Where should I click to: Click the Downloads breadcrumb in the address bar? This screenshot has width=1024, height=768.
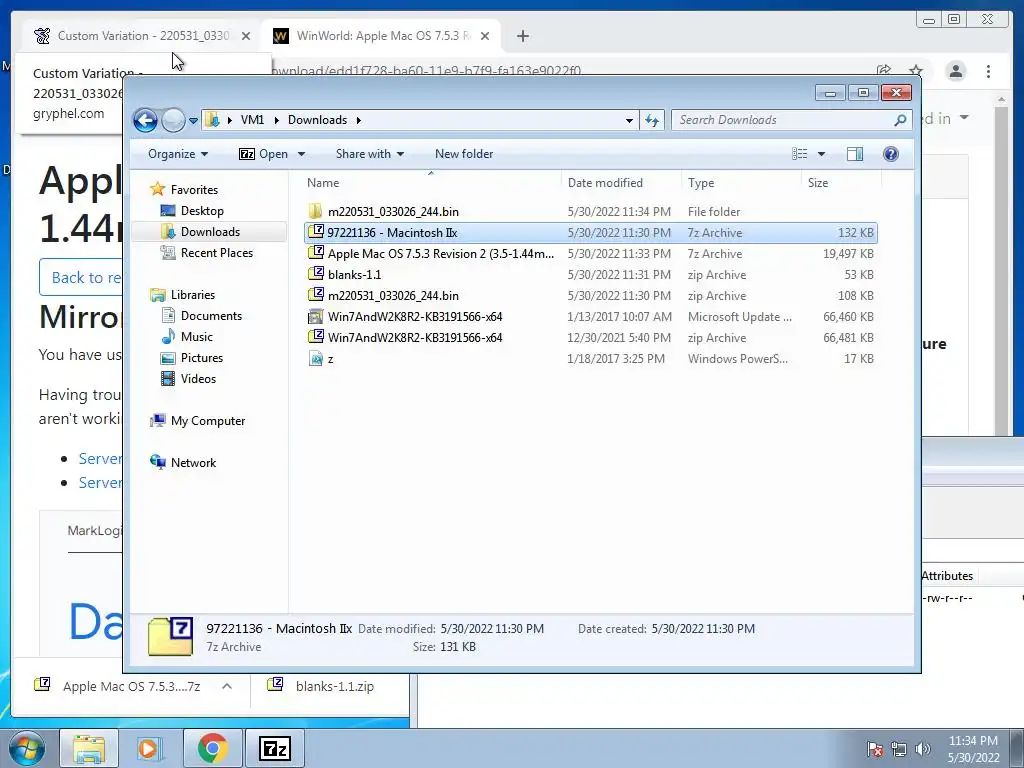point(317,120)
